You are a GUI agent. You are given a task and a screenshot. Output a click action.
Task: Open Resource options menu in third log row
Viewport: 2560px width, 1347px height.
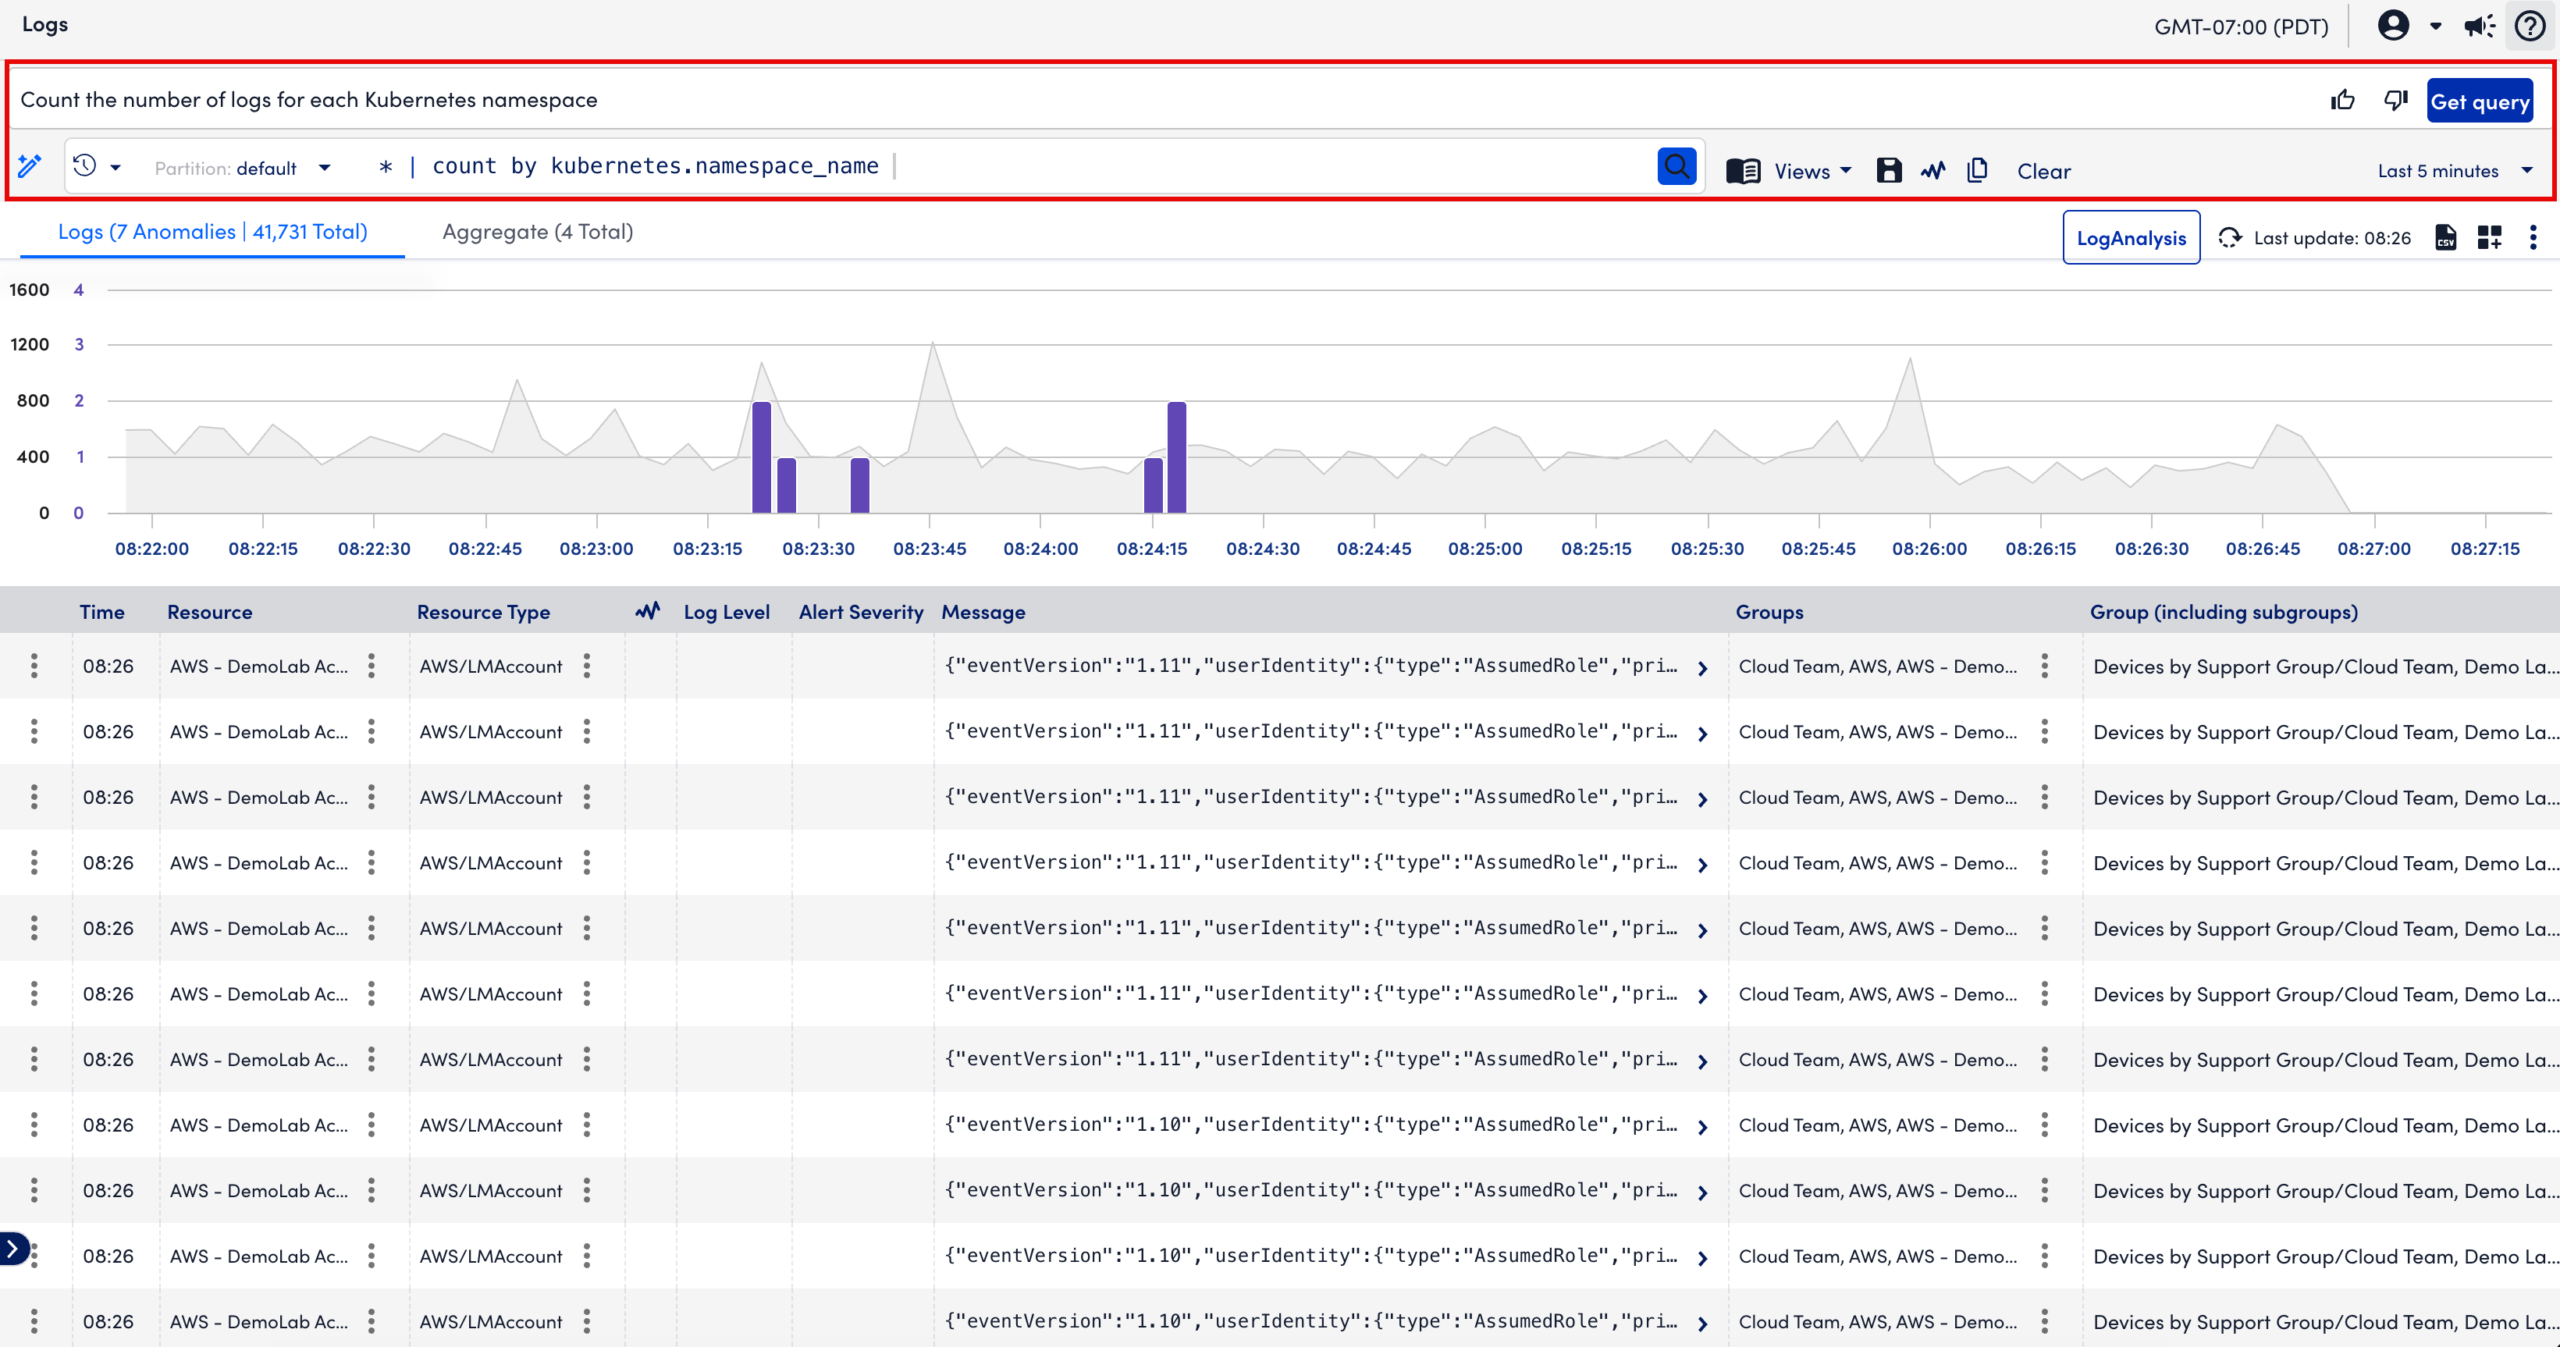click(x=371, y=797)
